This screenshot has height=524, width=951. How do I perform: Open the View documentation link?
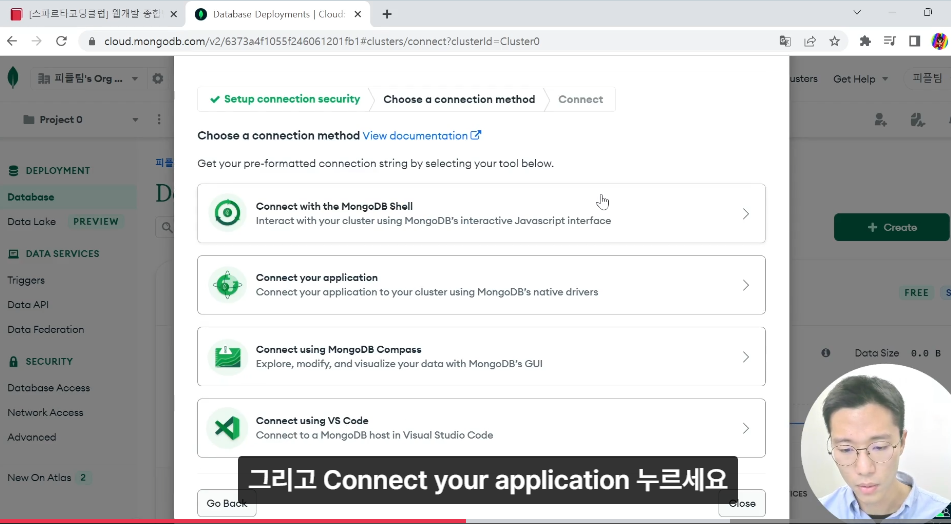coord(422,135)
